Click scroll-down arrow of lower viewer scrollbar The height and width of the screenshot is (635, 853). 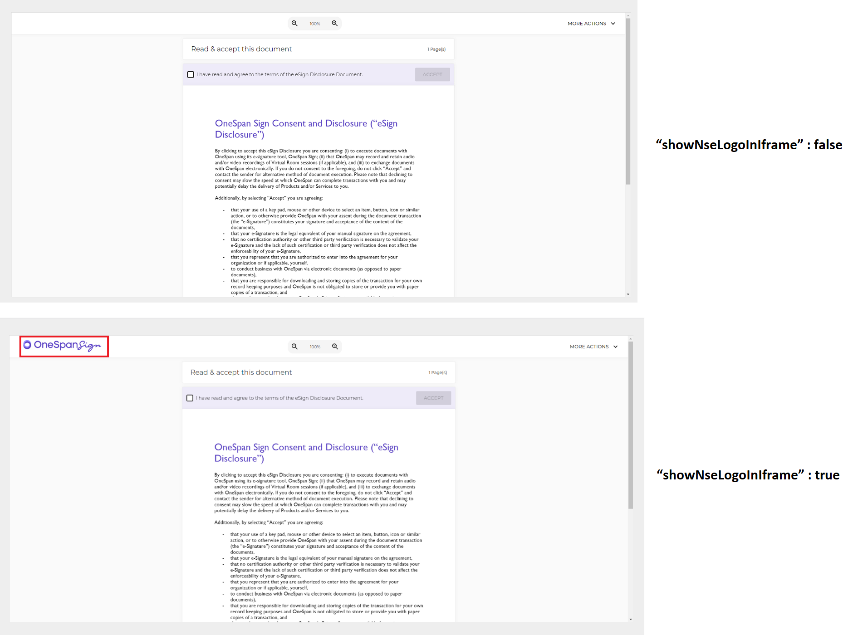tap(631, 619)
